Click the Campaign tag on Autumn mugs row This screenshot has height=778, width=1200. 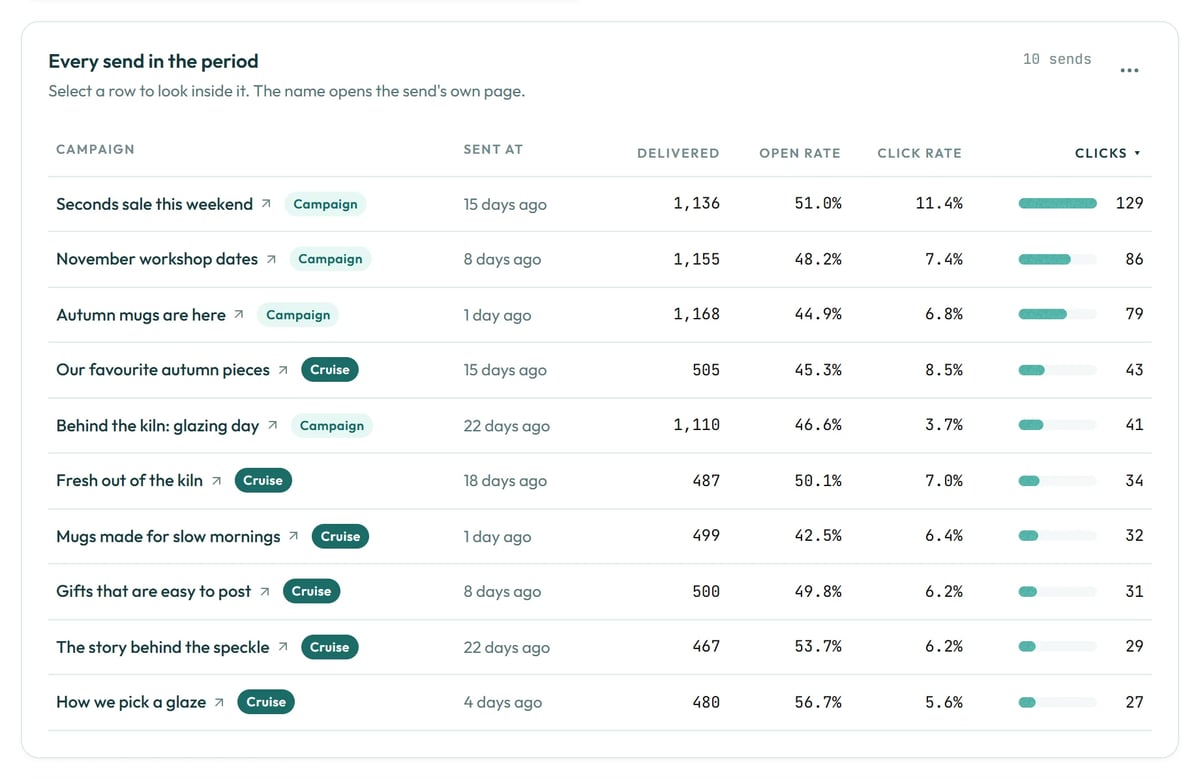point(298,315)
